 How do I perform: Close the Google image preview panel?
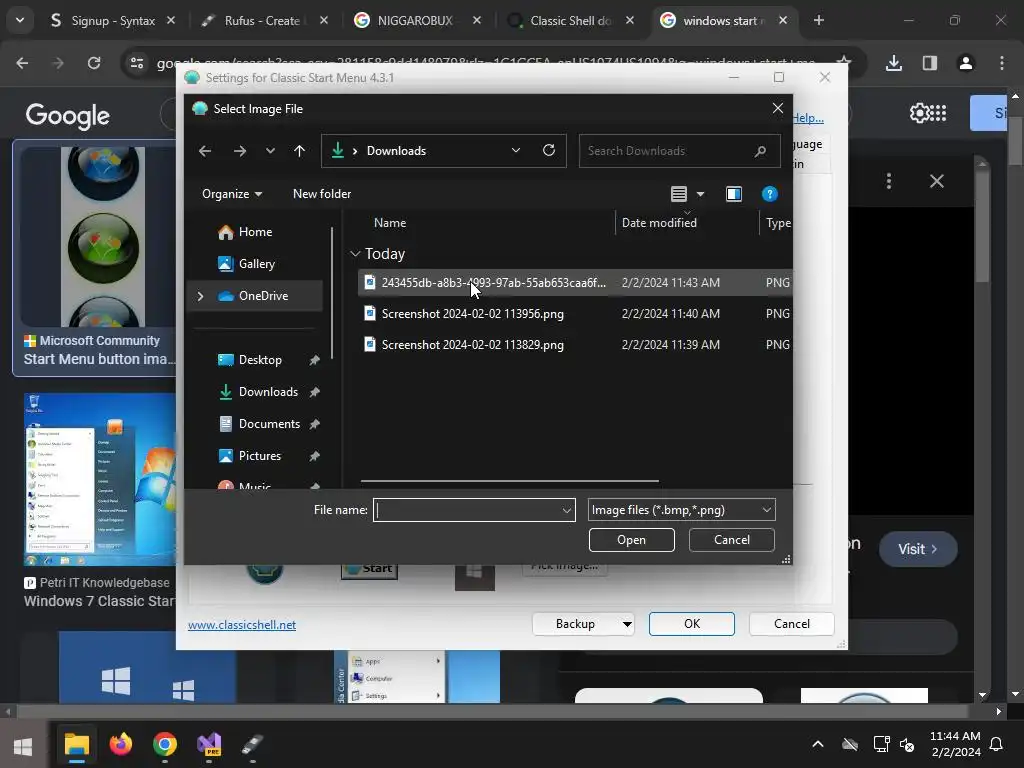[x=936, y=181]
